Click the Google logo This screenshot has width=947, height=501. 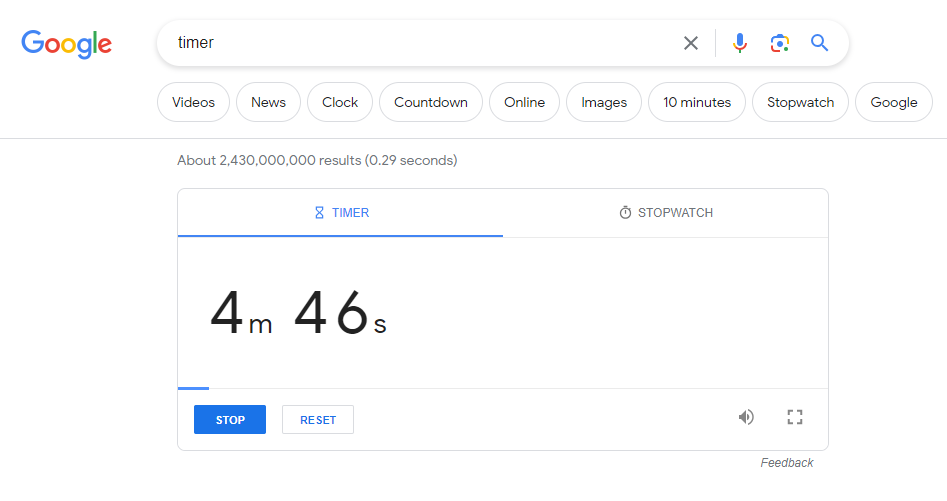(x=66, y=44)
